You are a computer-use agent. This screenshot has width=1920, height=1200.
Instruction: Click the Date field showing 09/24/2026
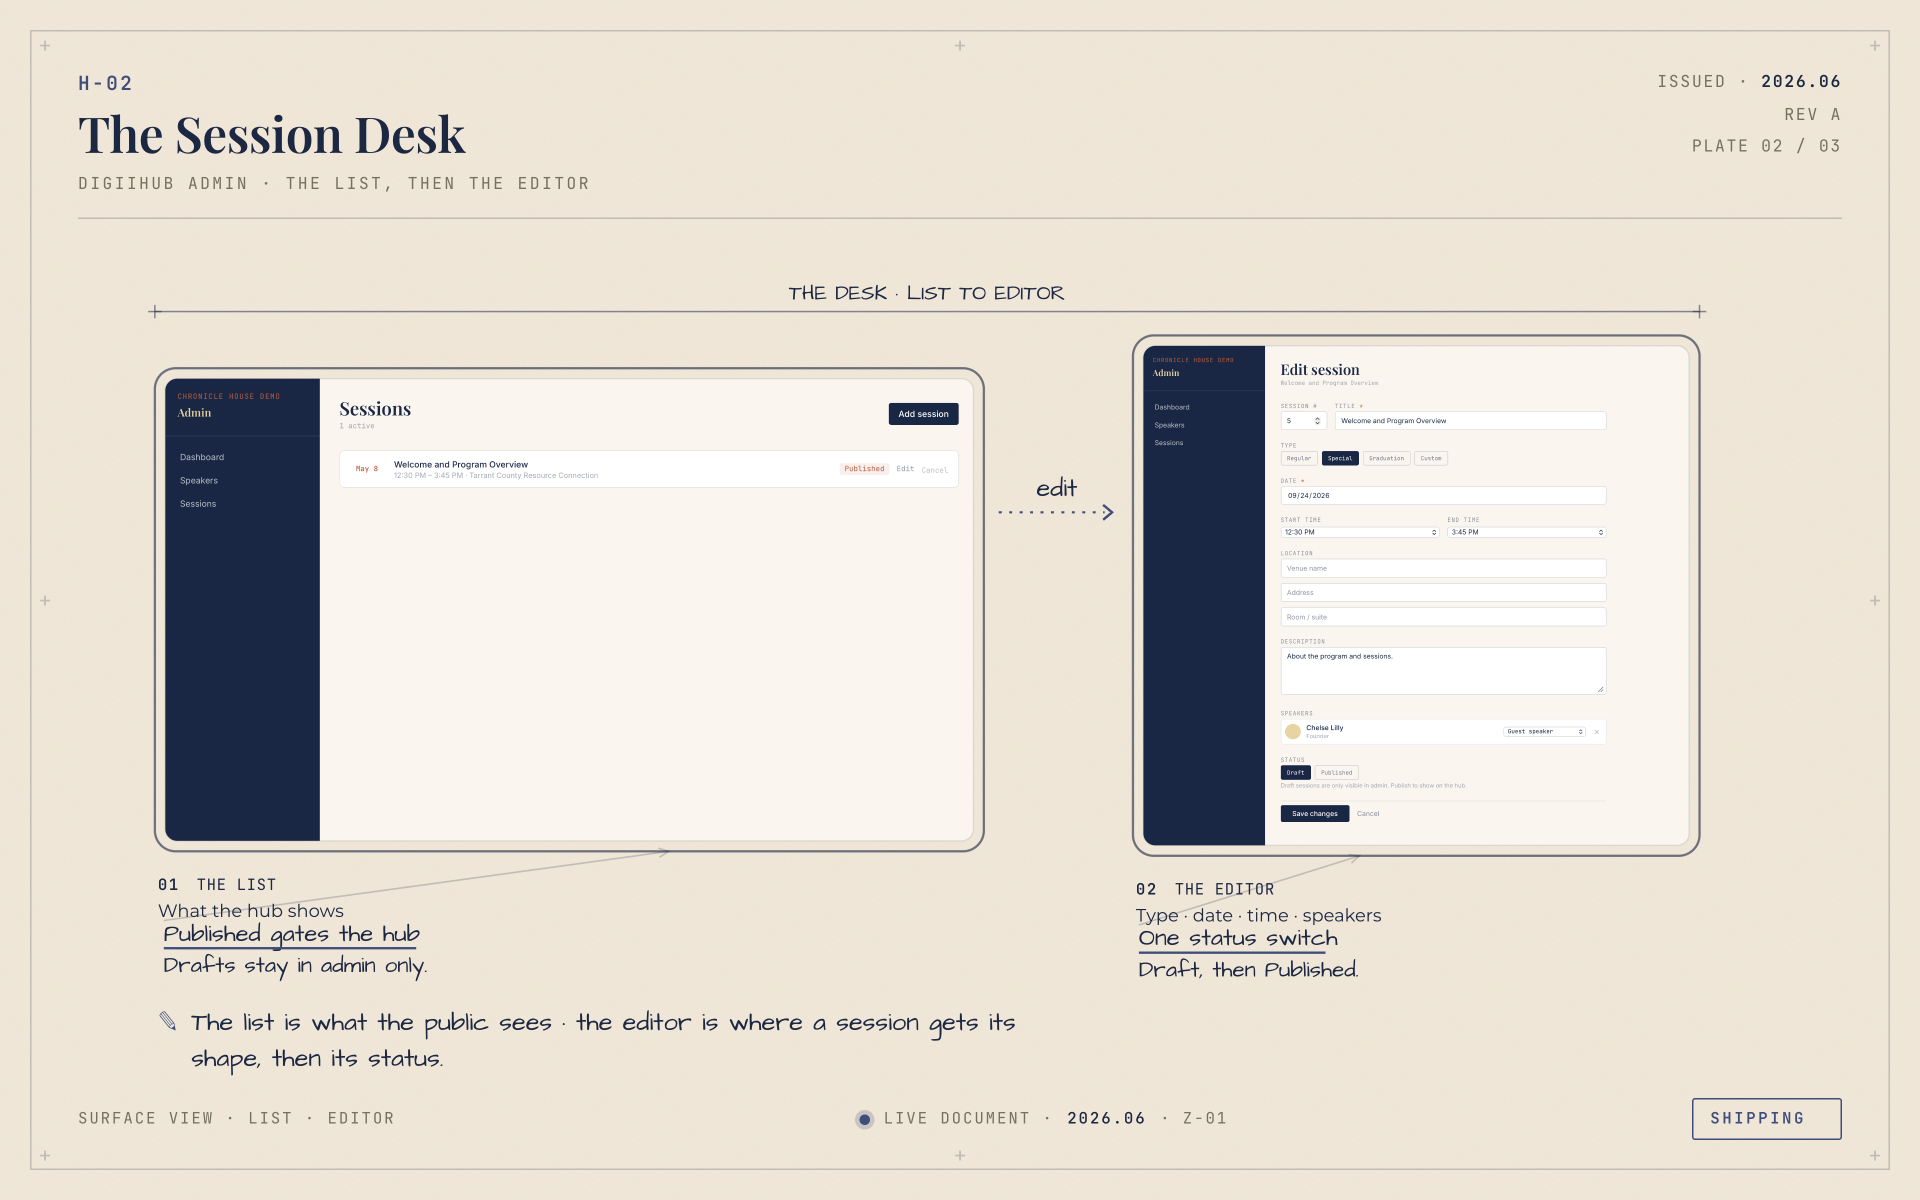coord(1443,496)
